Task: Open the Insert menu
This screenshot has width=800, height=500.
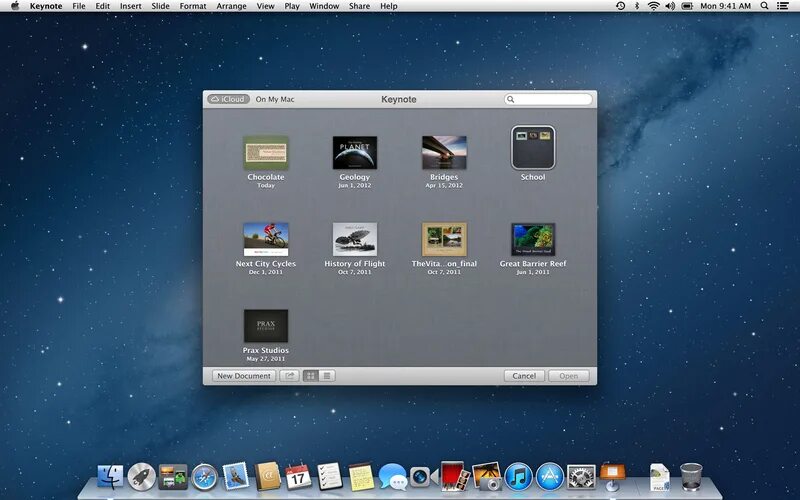Action: (x=131, y=6)
